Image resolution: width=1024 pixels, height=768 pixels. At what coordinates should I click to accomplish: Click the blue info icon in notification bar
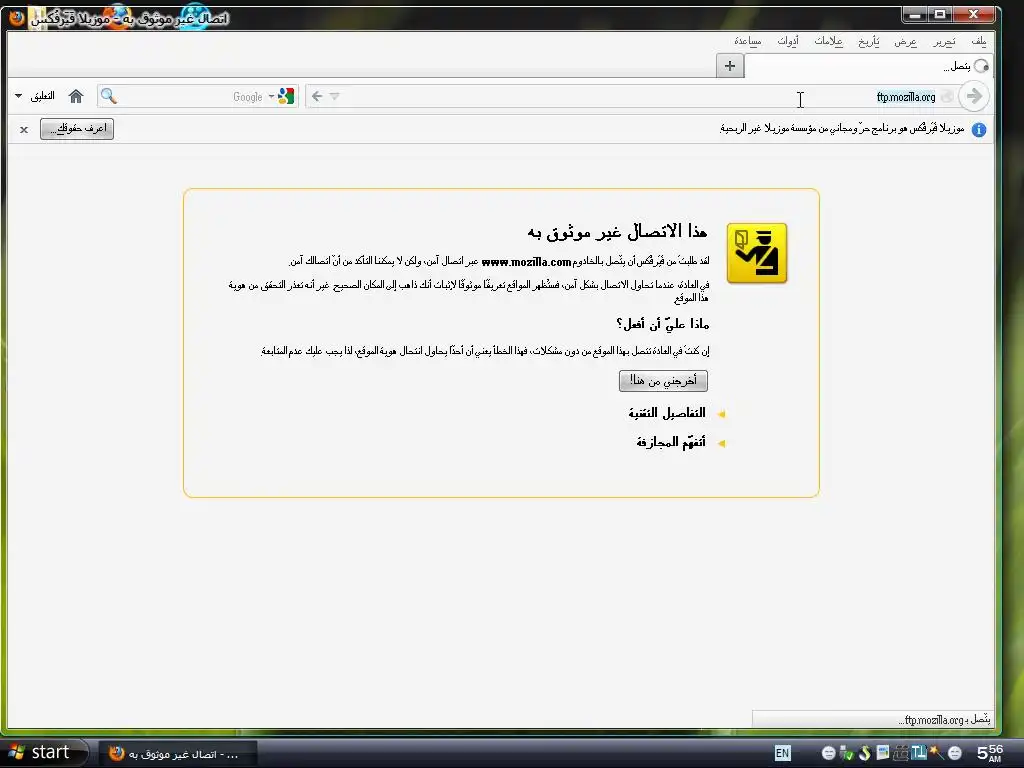click(x=978, y=129)
